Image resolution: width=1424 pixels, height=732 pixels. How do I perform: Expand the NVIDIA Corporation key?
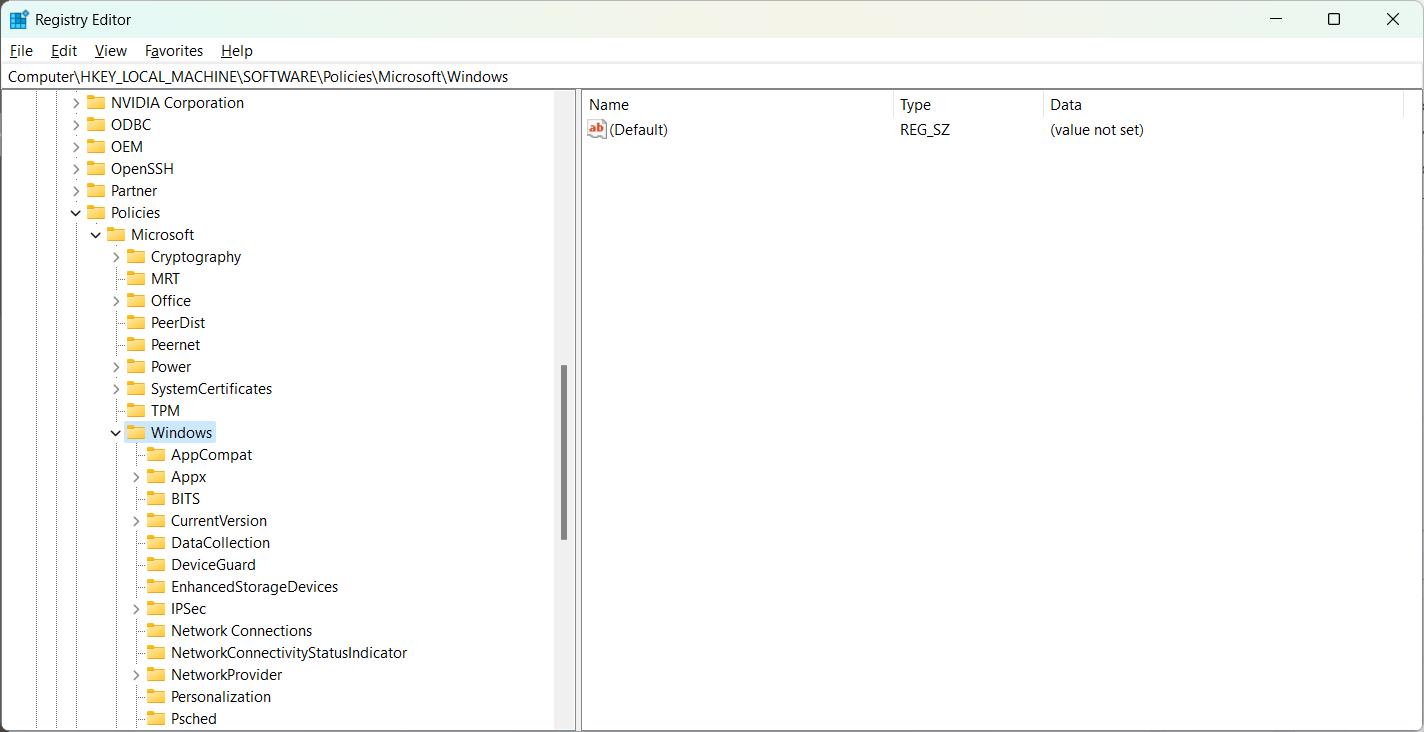(x=76, y=103)
